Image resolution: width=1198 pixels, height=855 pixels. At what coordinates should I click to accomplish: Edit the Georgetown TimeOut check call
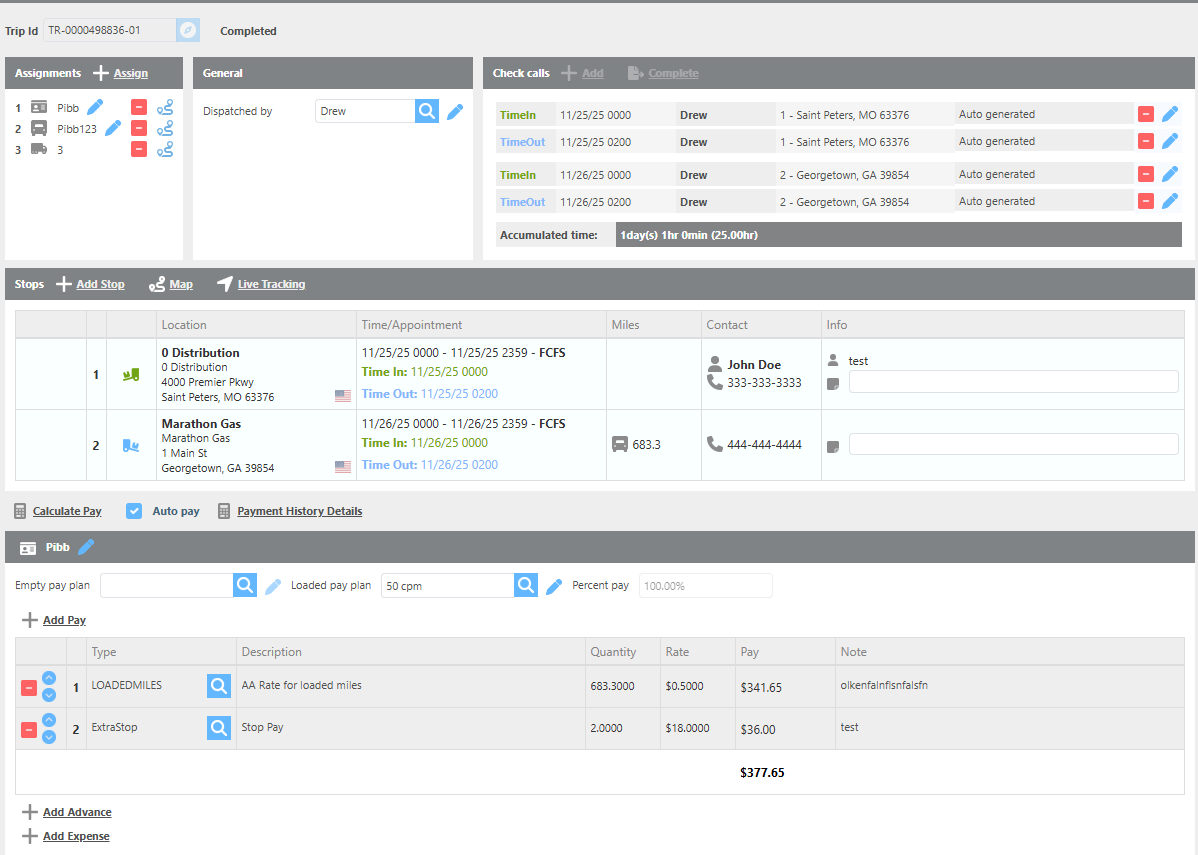[x=1170, y=201]
